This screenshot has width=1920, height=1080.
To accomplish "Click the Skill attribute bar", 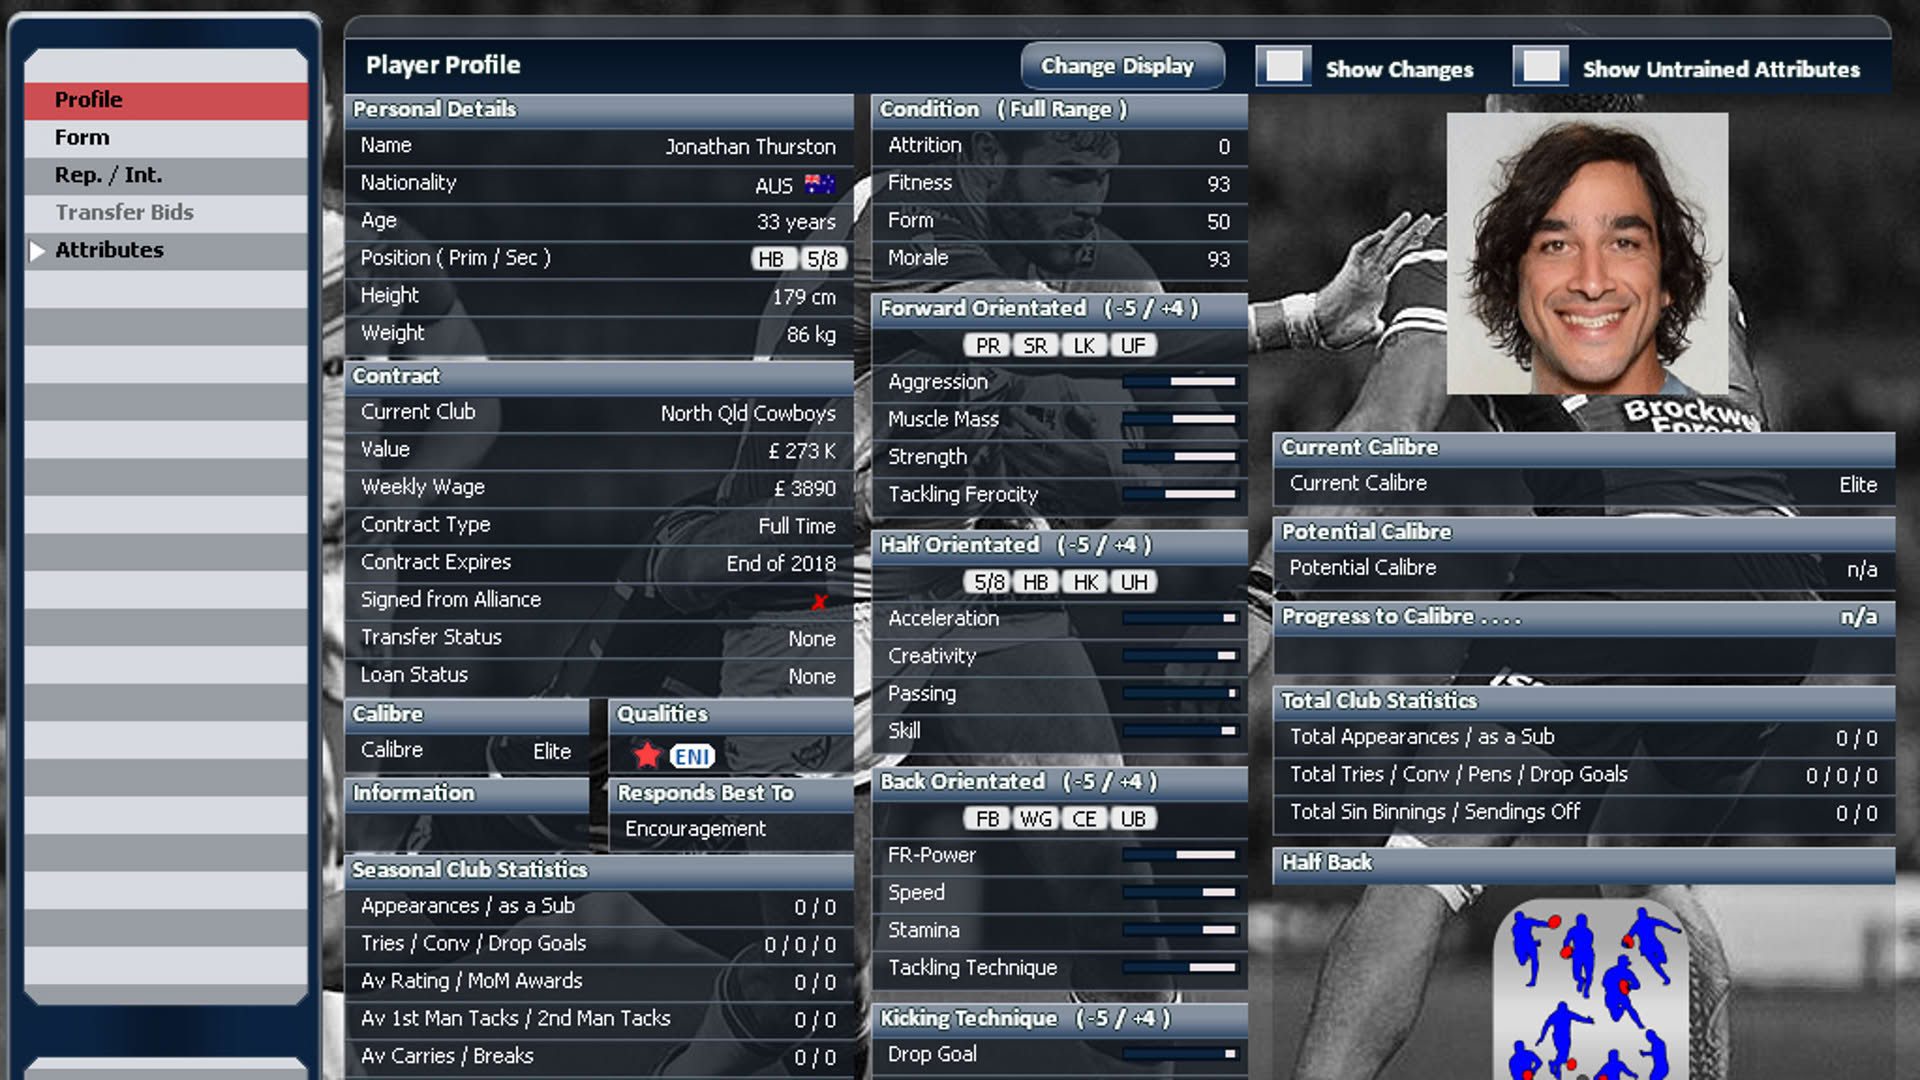I will coord(1179,731).
